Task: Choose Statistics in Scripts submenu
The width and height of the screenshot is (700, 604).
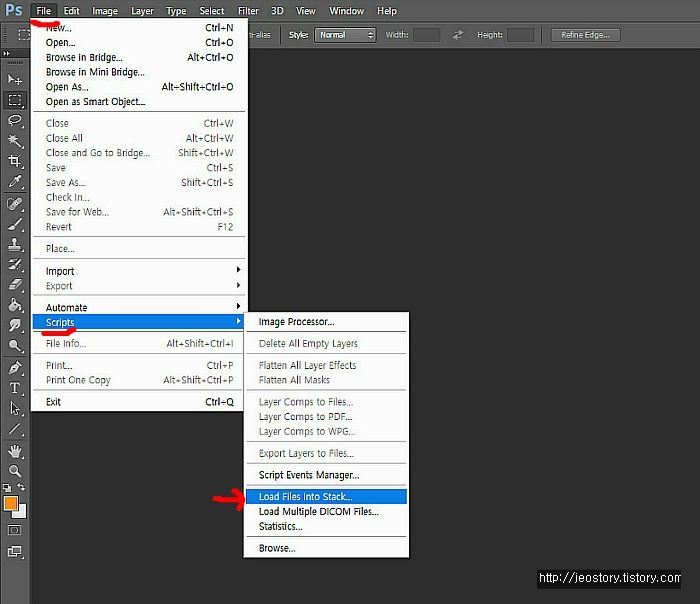Action: coord(326,526)
